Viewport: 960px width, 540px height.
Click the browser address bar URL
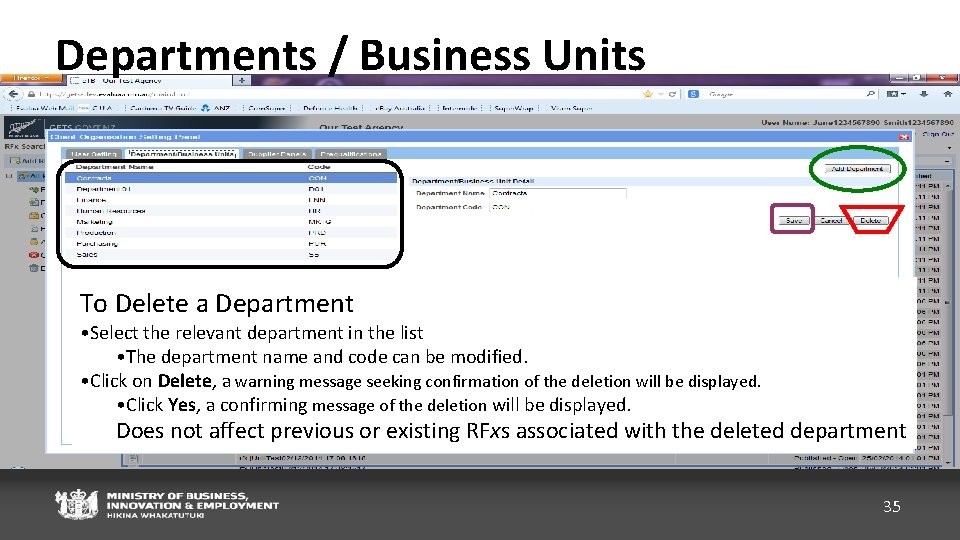click(116, 94)
